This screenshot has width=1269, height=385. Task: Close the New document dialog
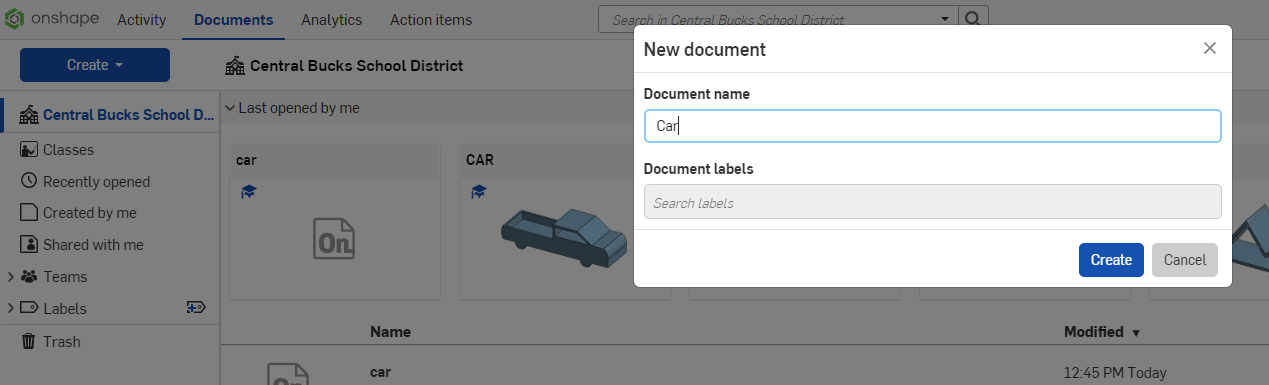(x=1210, y=48)
